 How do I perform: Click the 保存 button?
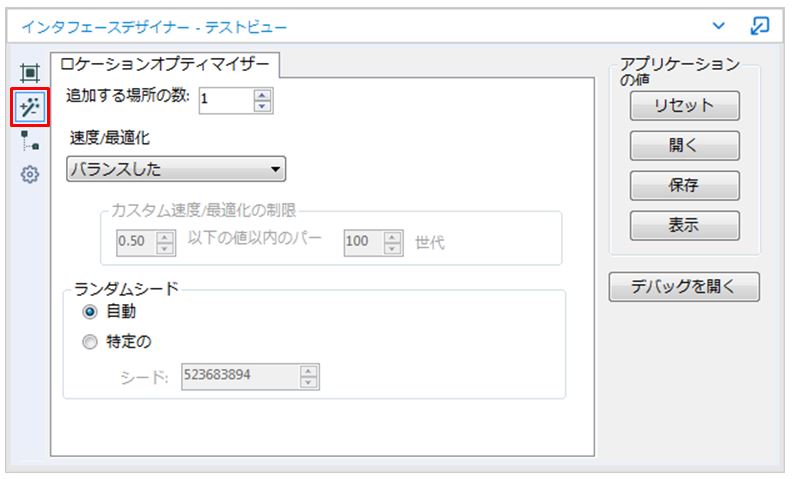(684, 186)
